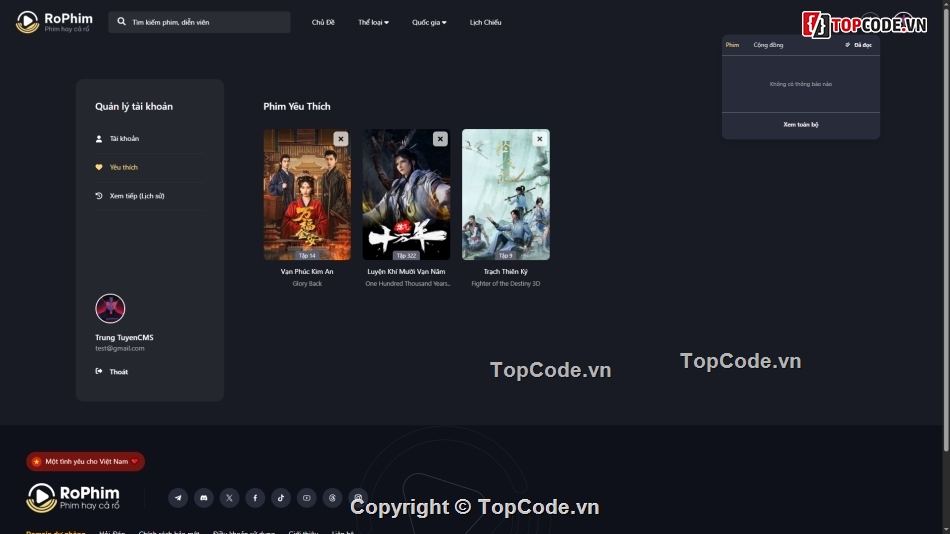Click the 'Trung TuyenCMS' username text

(x=124, y=338)
